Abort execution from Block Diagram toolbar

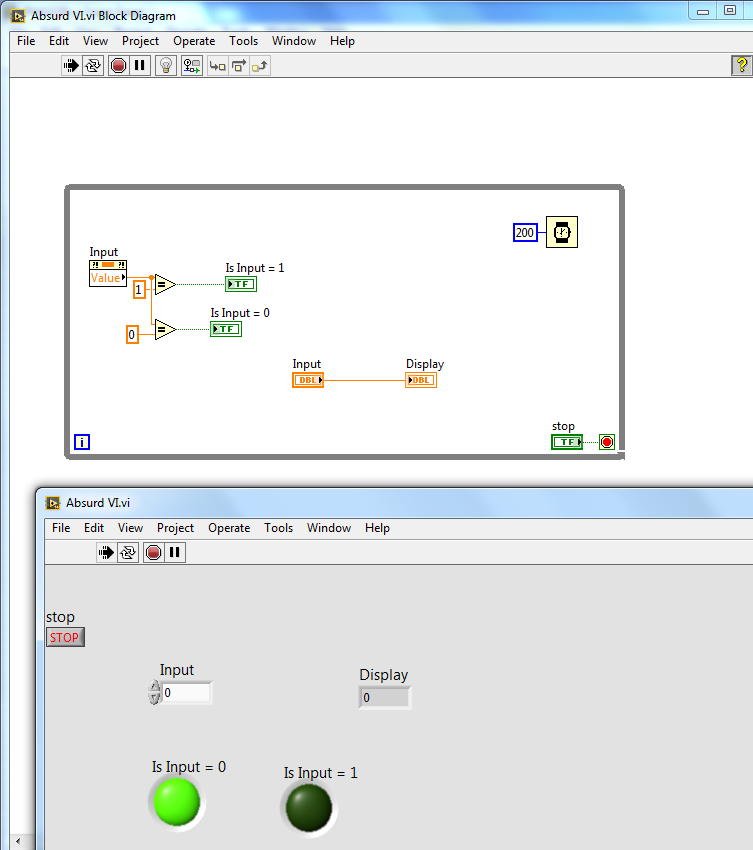point(118,66)
